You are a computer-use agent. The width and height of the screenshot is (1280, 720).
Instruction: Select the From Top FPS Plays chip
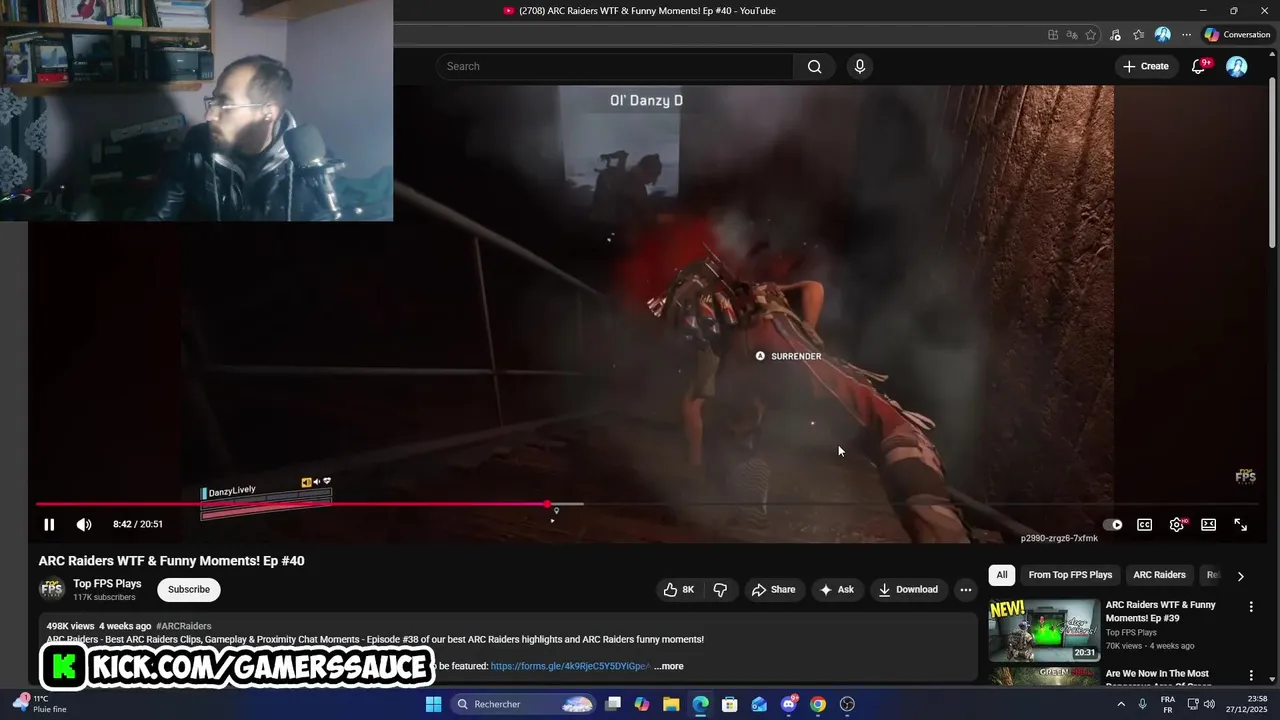pos(1070,575)
